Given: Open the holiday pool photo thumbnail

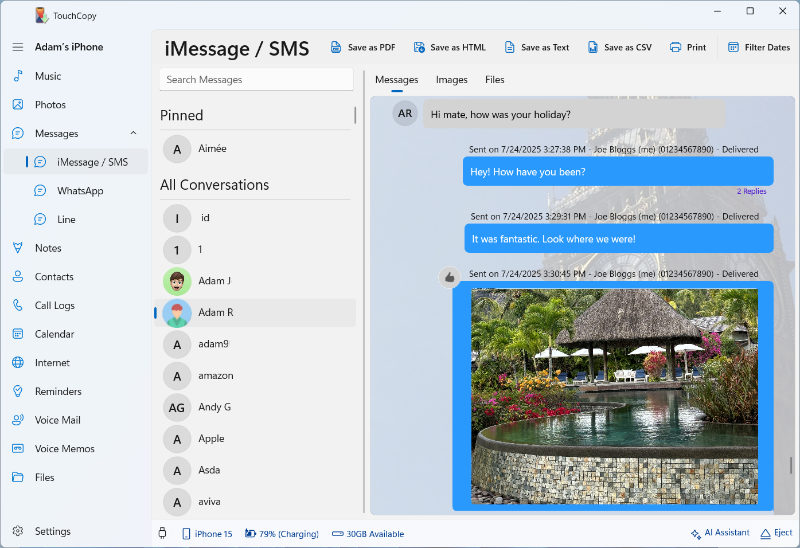Looking at the screenshot, I should pos(614,396).
